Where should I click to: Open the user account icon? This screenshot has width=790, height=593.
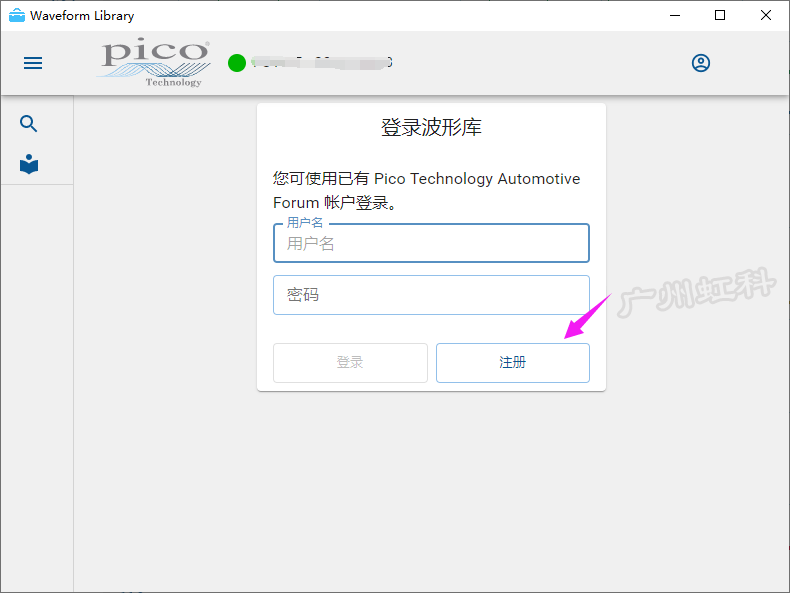700,63
